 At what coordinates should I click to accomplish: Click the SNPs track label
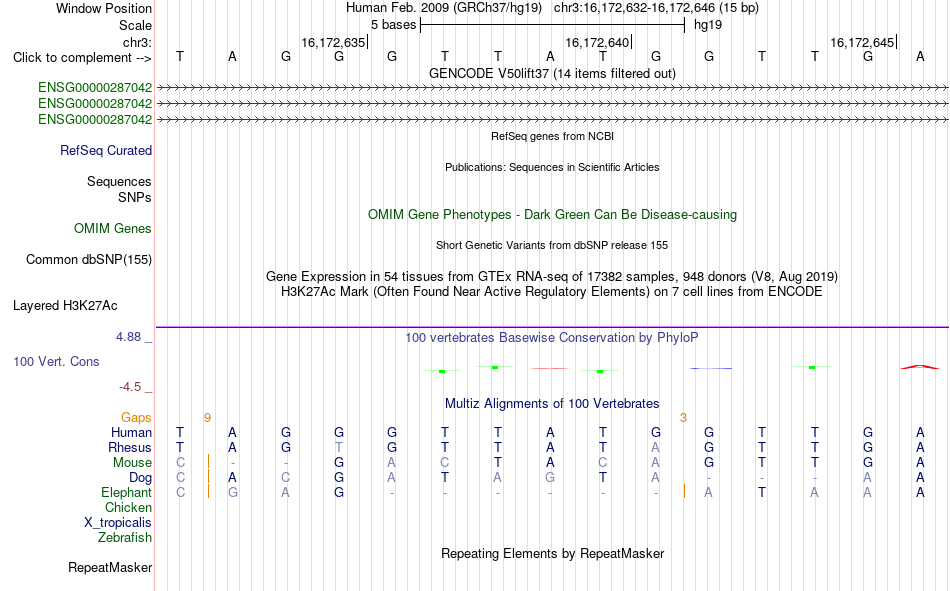pyautogui.click(x=135, y=197)
